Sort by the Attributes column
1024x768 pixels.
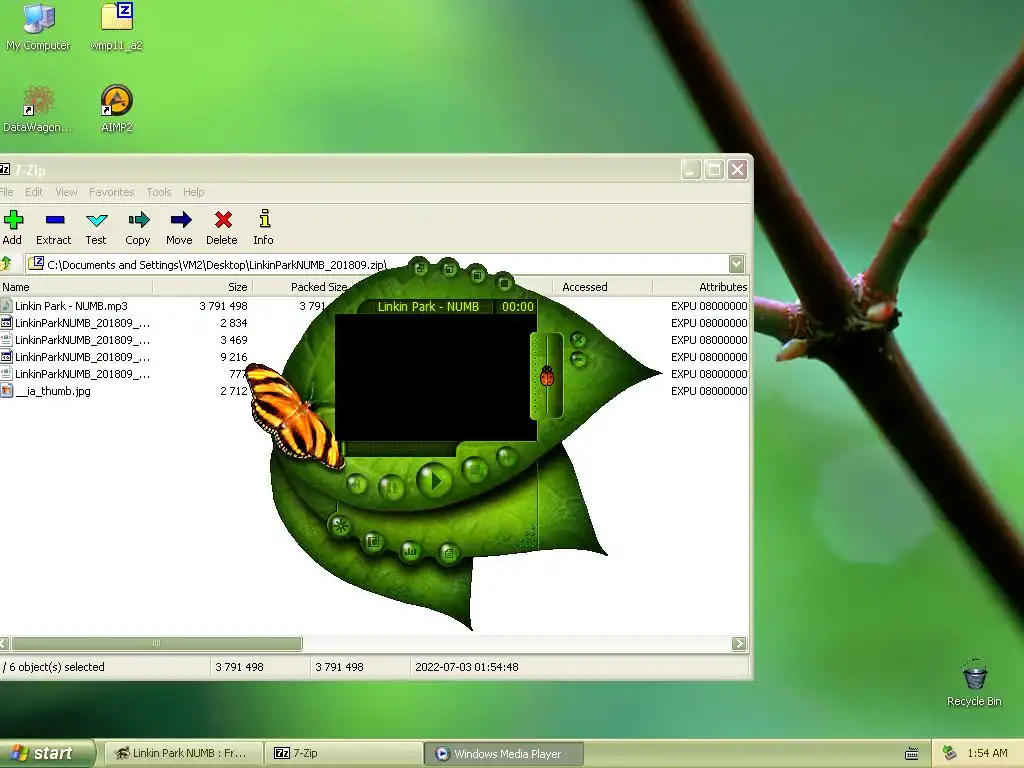click(x=701, y=287)
